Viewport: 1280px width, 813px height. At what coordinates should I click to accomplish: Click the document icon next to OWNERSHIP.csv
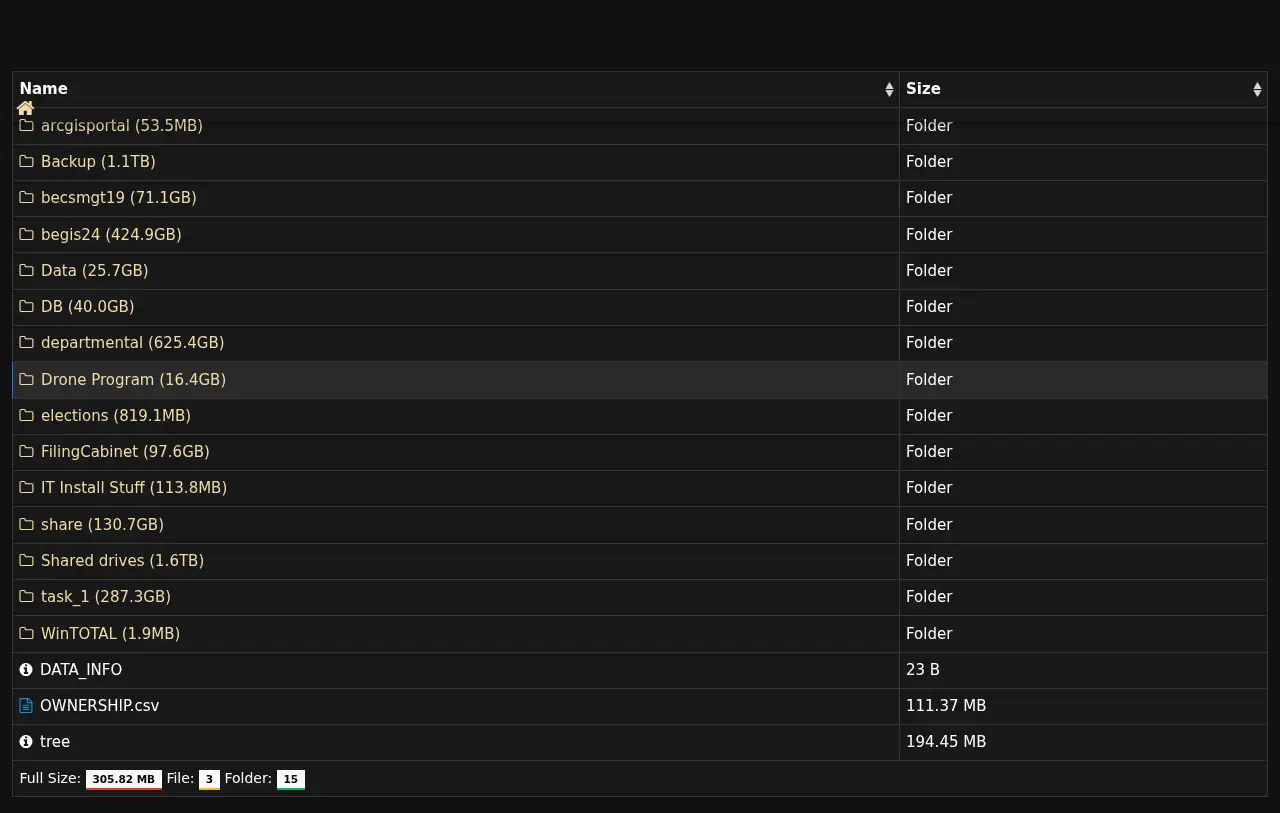(x=26, y=706)
